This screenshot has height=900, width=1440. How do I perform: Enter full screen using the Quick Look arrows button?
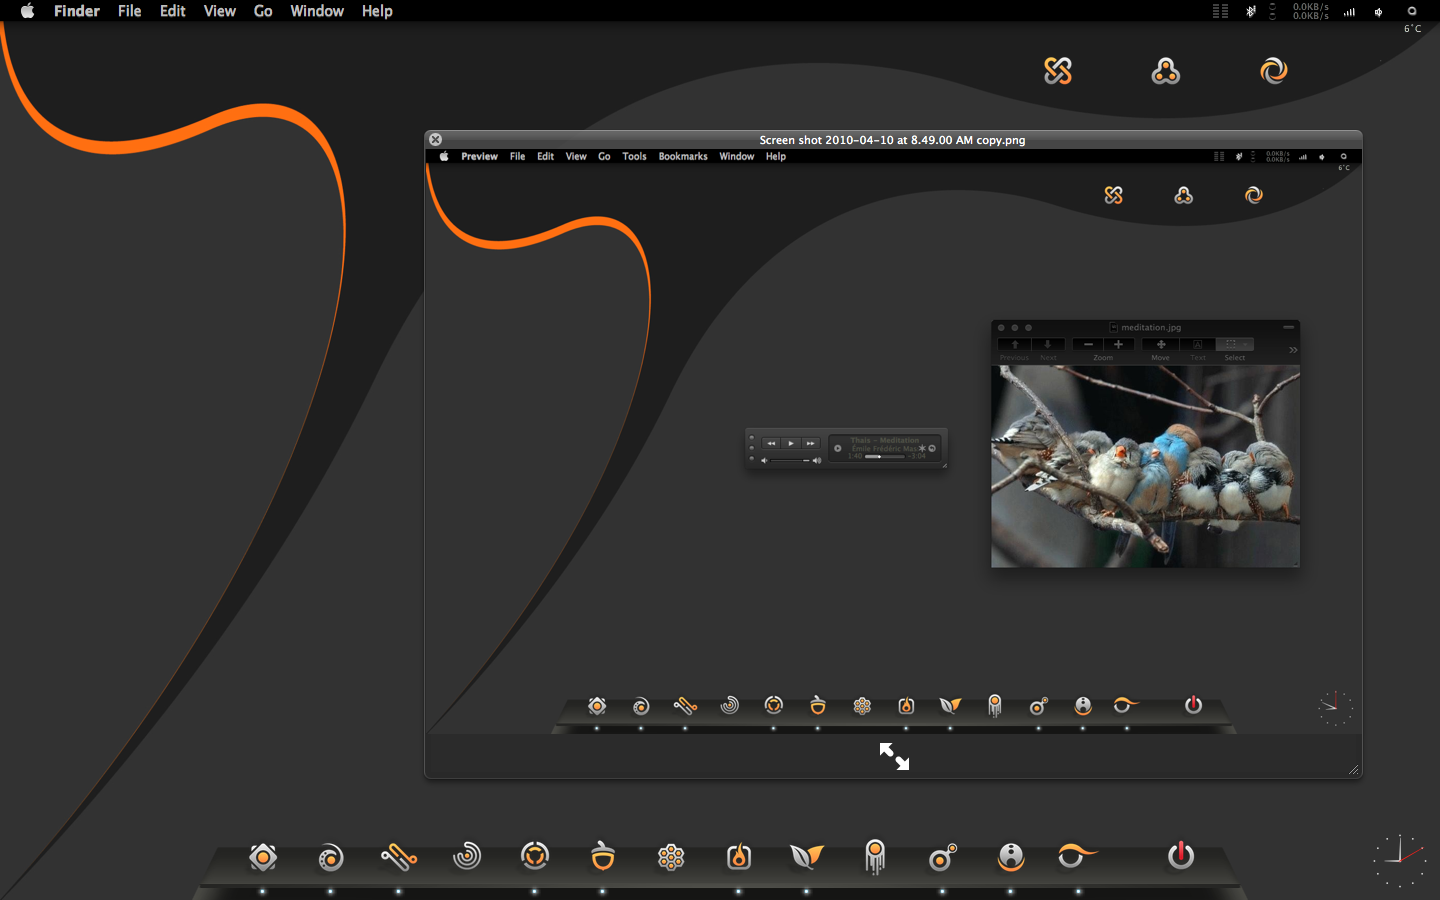[894, 756]
